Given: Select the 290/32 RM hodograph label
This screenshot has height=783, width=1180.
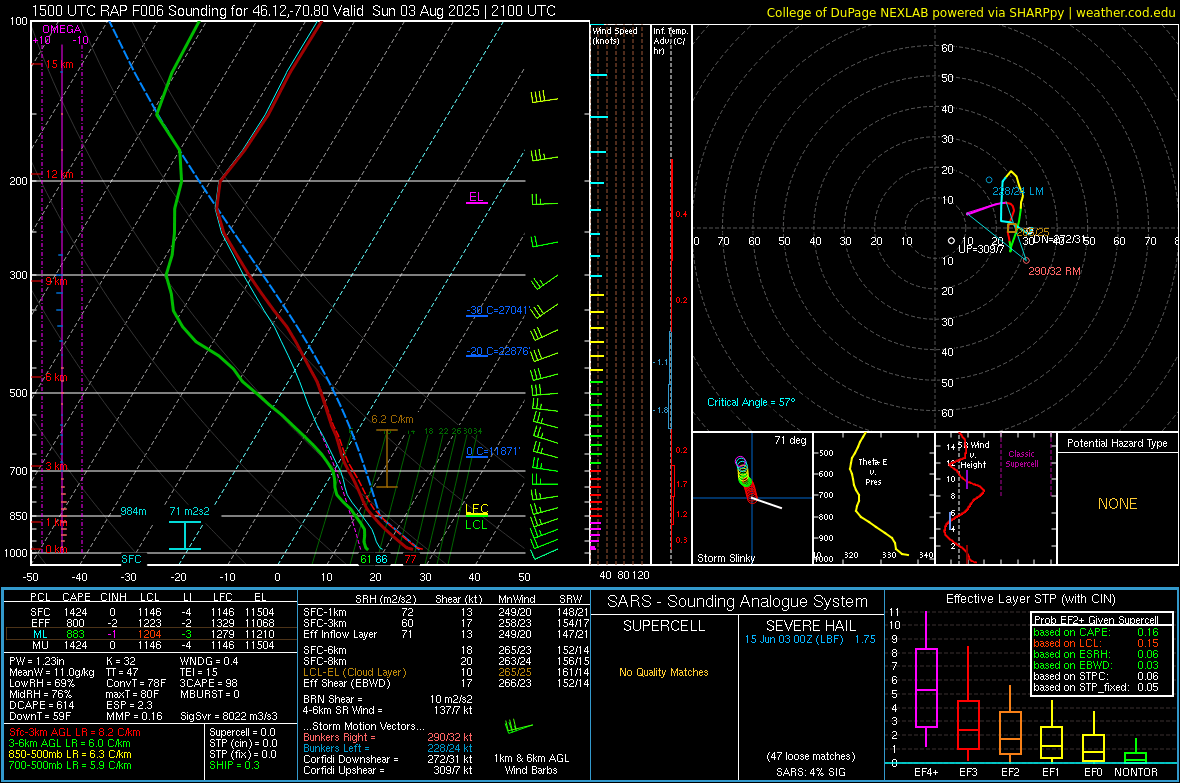Looking at the screenshot, I should (x=1054, y=271).
